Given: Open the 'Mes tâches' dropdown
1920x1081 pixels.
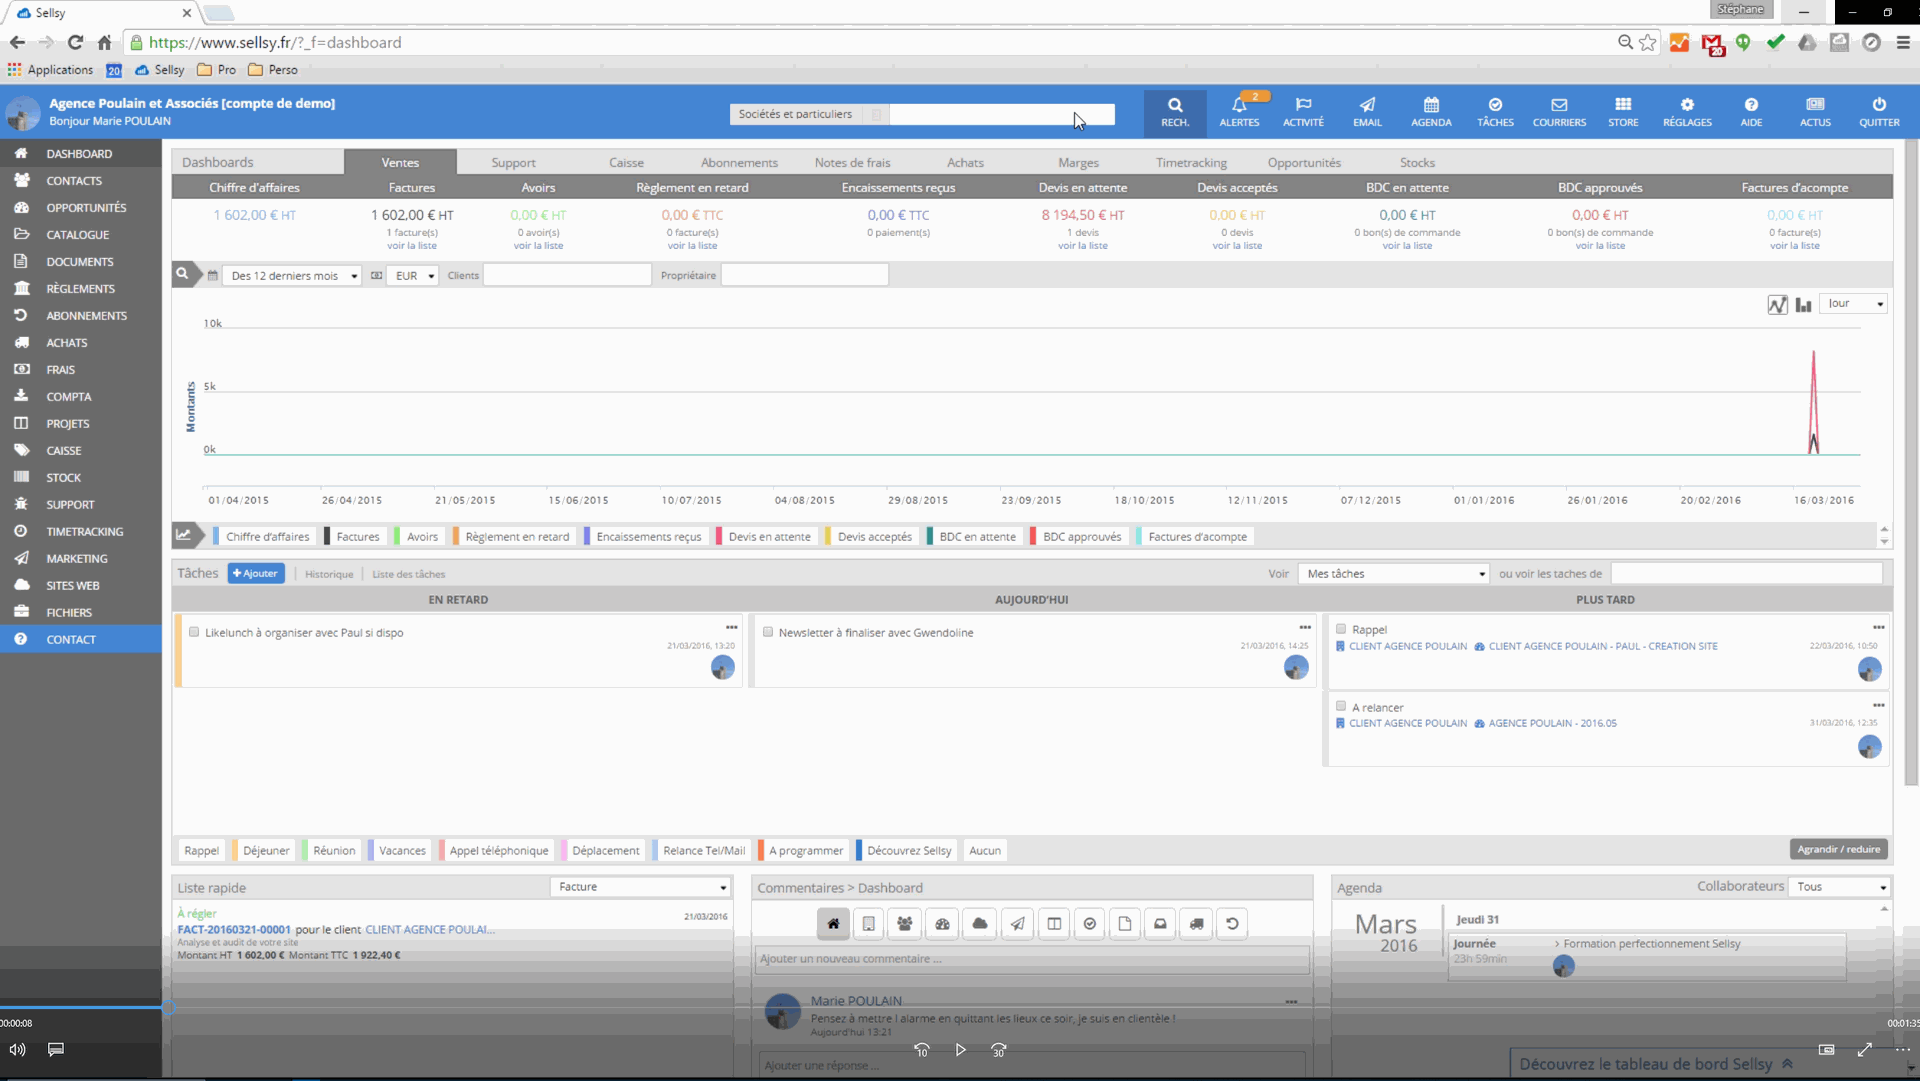Looking at the screenshot, I should [1395, 574].
